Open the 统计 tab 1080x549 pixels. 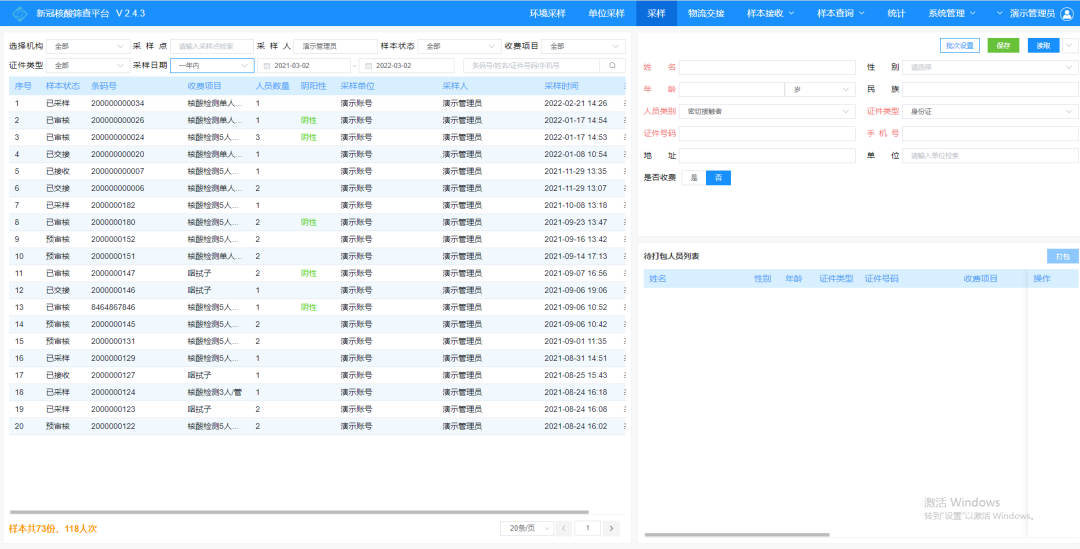click(896, 13)
